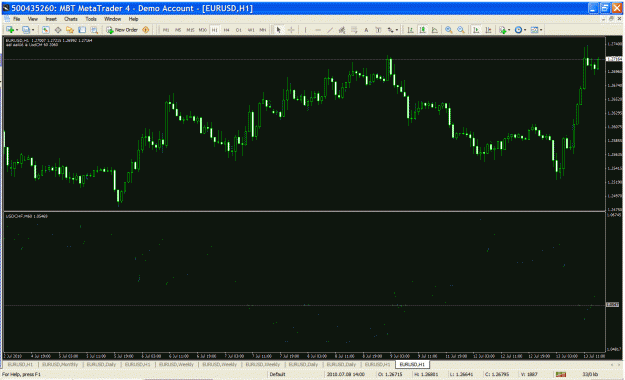Open the Window menu
Image resolution: width=625 pixels, height=380 pixels.
(x=112, y=19)
